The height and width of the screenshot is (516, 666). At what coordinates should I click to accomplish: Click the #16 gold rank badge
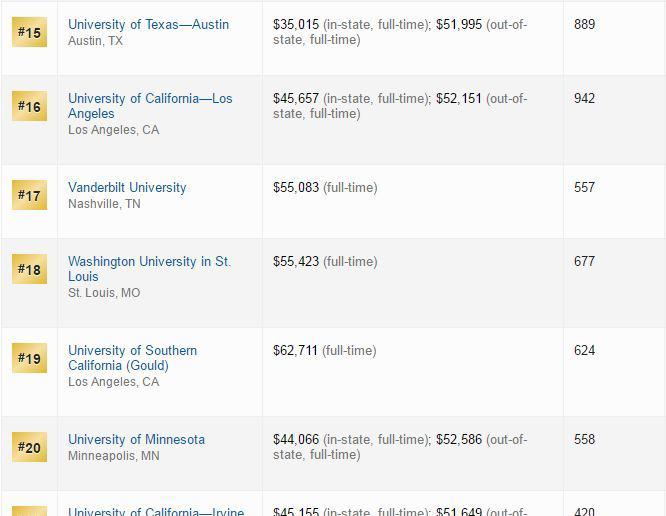29,106
